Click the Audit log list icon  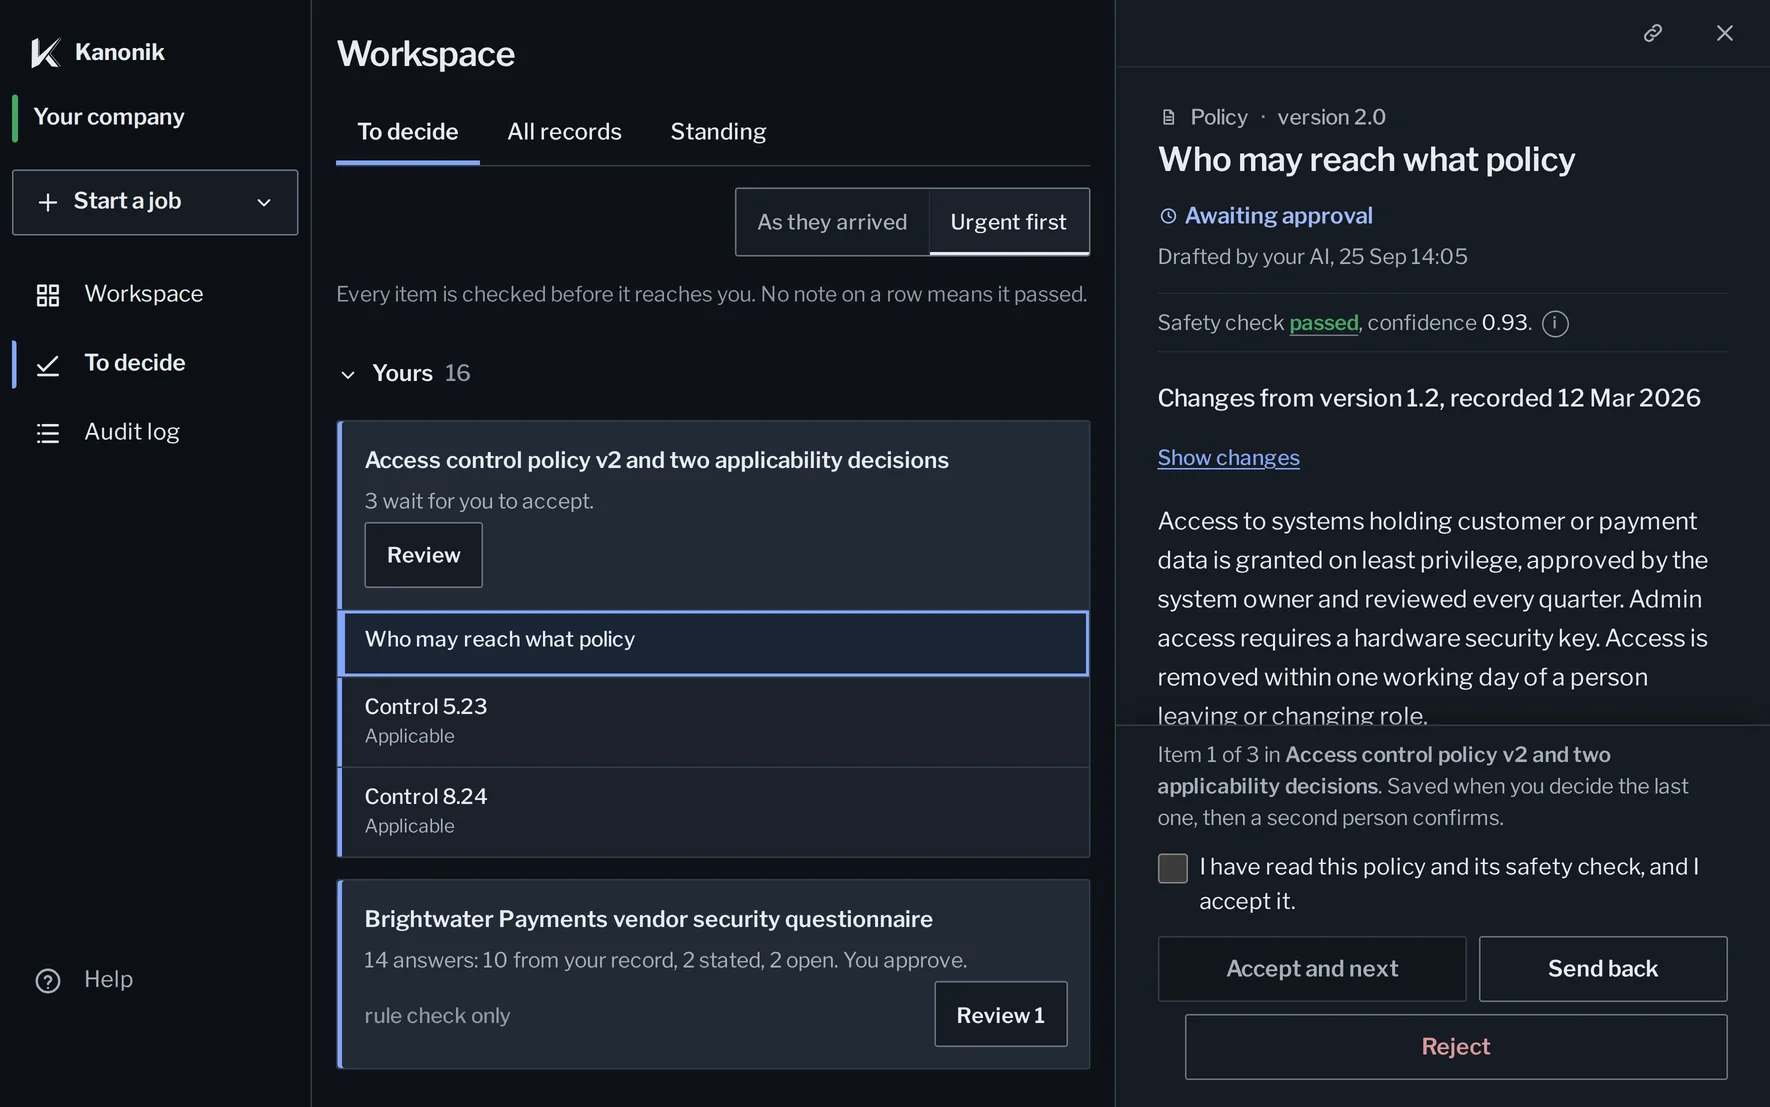[48, 433]
